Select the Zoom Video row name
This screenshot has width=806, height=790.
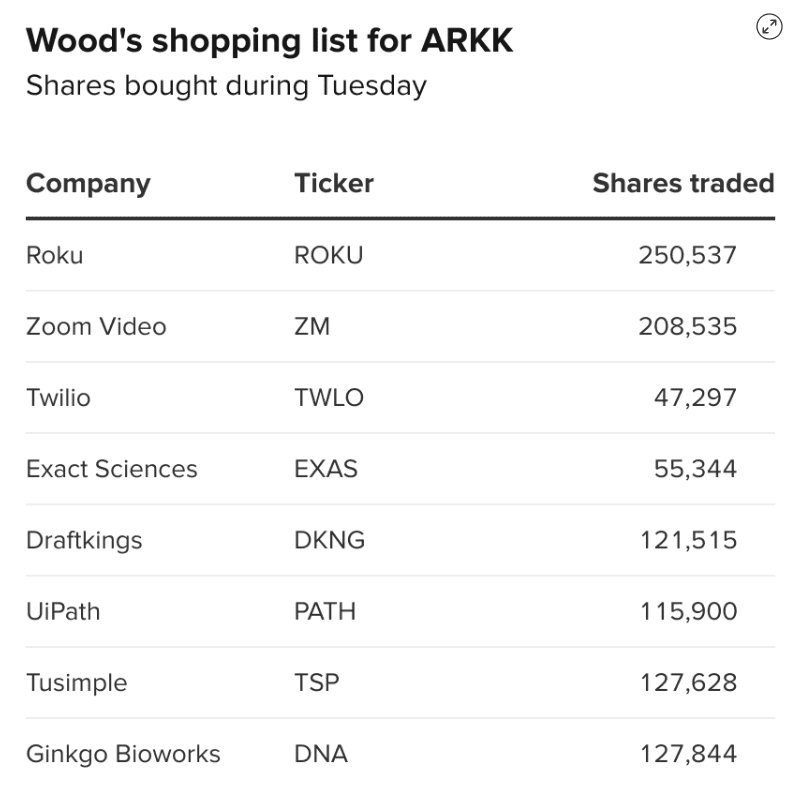[96, 327]
